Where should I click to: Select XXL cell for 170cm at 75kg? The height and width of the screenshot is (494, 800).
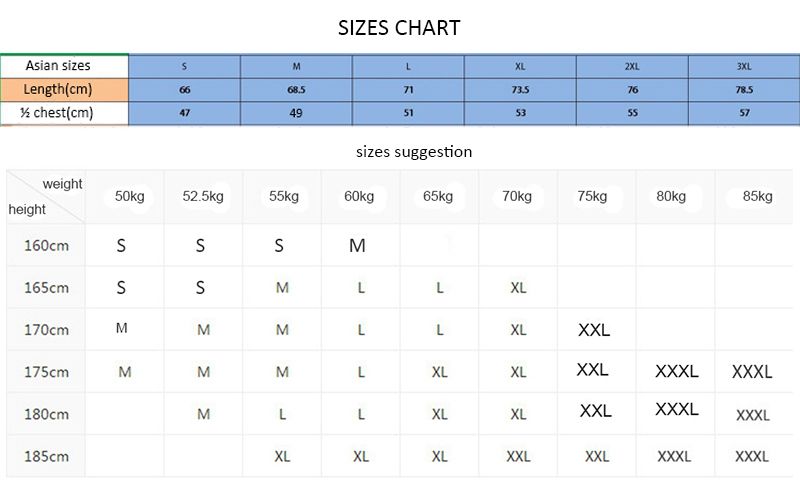pyautogui.click(x=594, y=330)
